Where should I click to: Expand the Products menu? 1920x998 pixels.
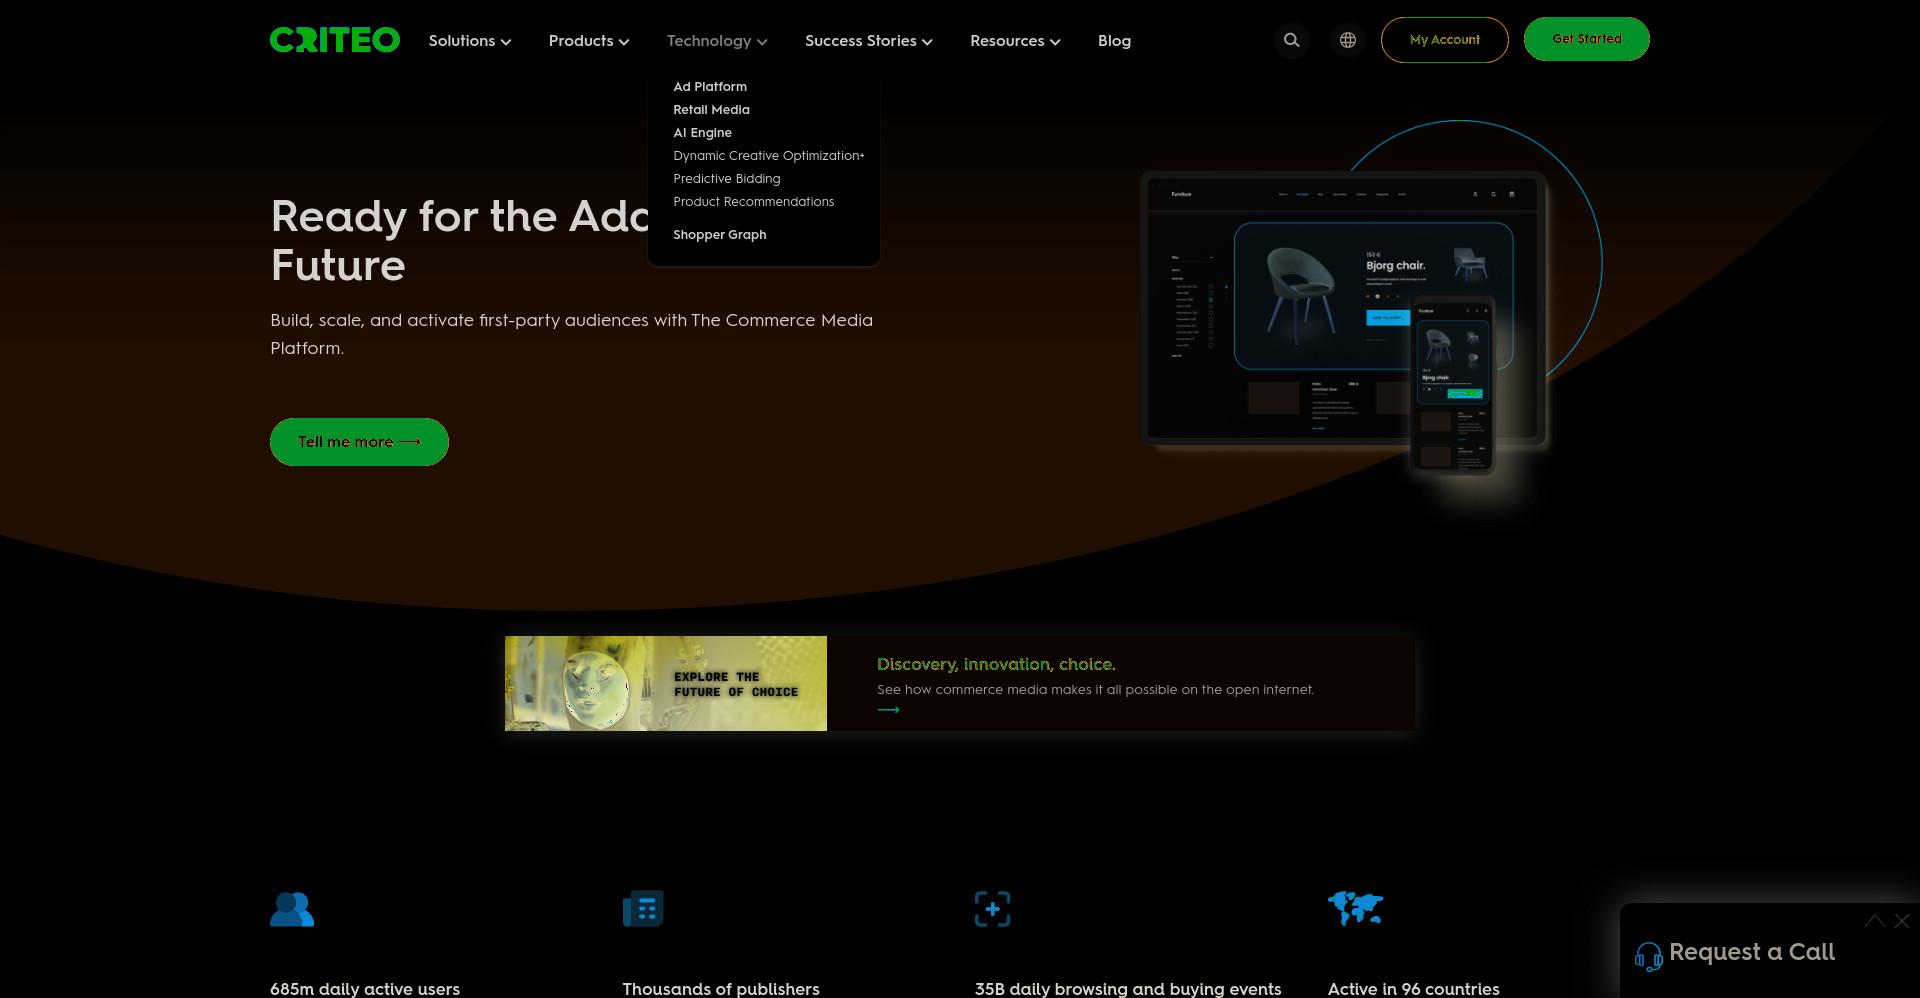point(589,41)
